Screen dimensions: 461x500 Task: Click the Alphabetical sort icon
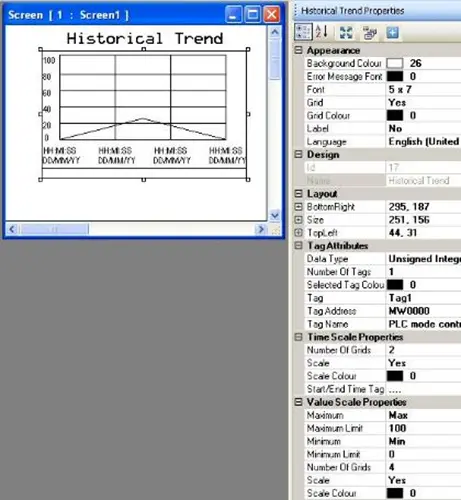coord(322,32)
